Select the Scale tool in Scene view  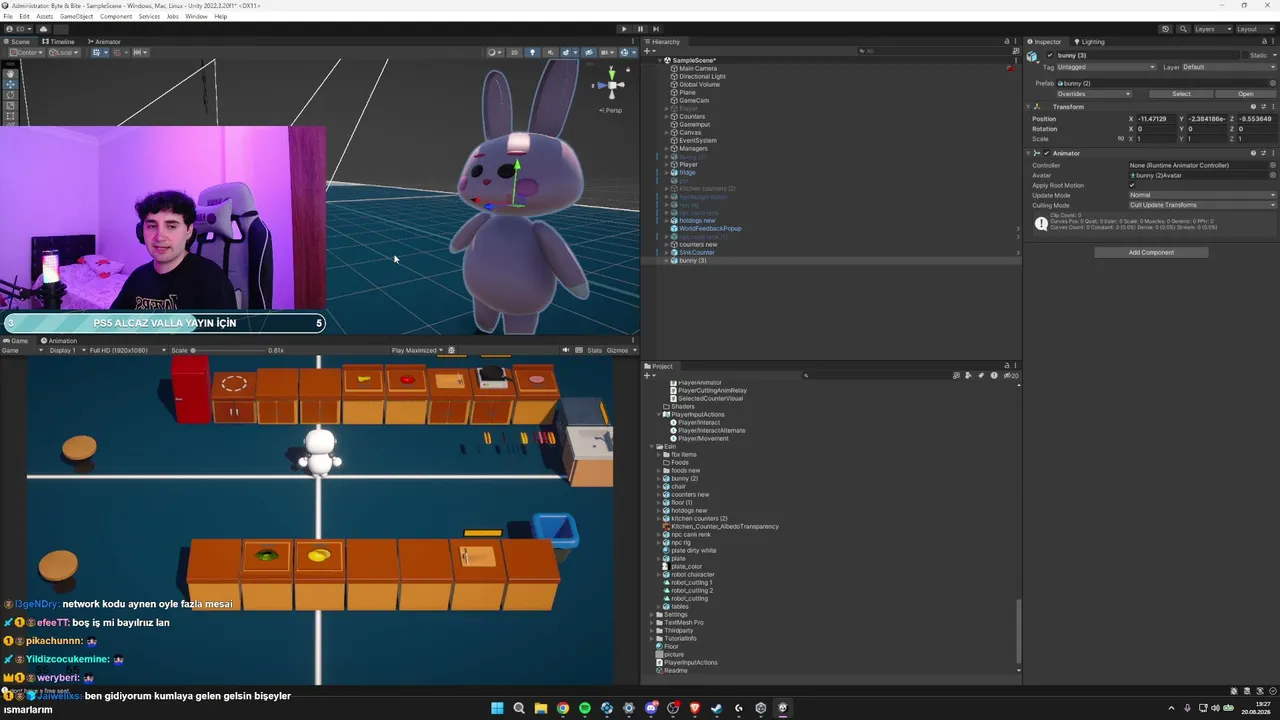[11, 106]
